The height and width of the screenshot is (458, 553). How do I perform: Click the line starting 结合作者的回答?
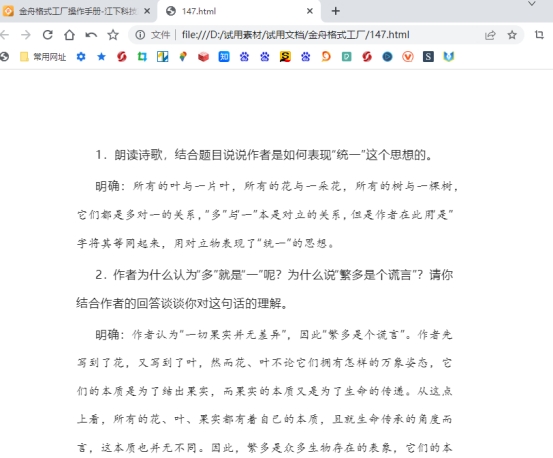click(182, 303)
